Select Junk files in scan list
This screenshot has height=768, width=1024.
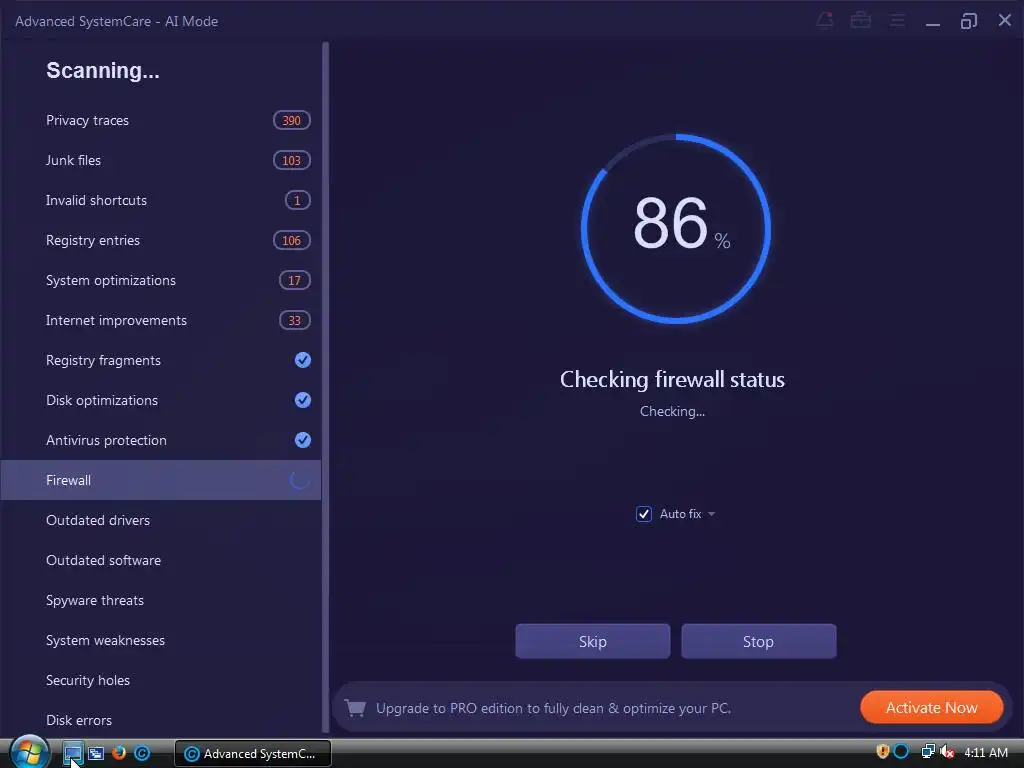click(x=161, y=160)
